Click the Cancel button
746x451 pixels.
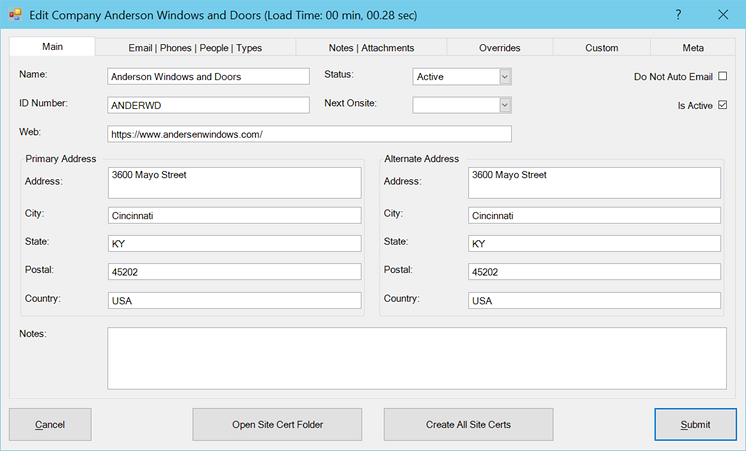coord(50,424)
